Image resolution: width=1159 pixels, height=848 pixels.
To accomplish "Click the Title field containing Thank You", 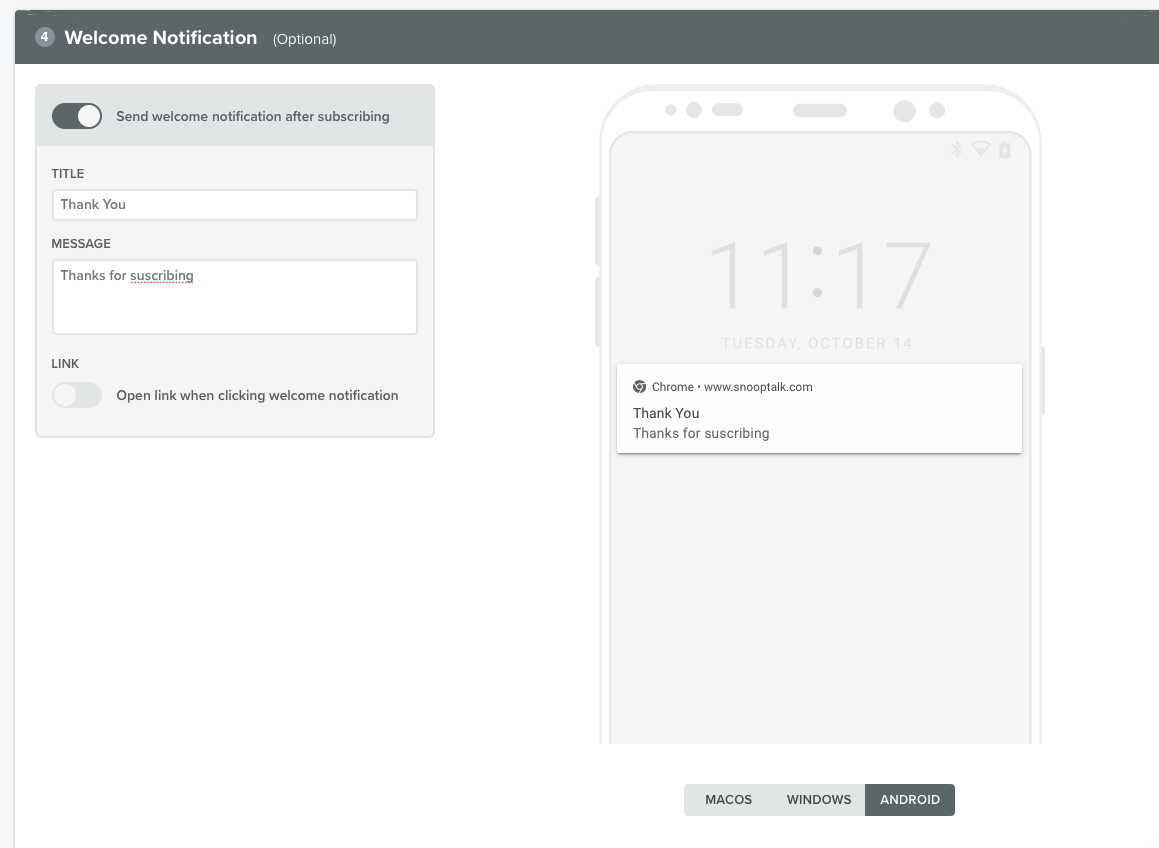I will [x=234, y=205].
